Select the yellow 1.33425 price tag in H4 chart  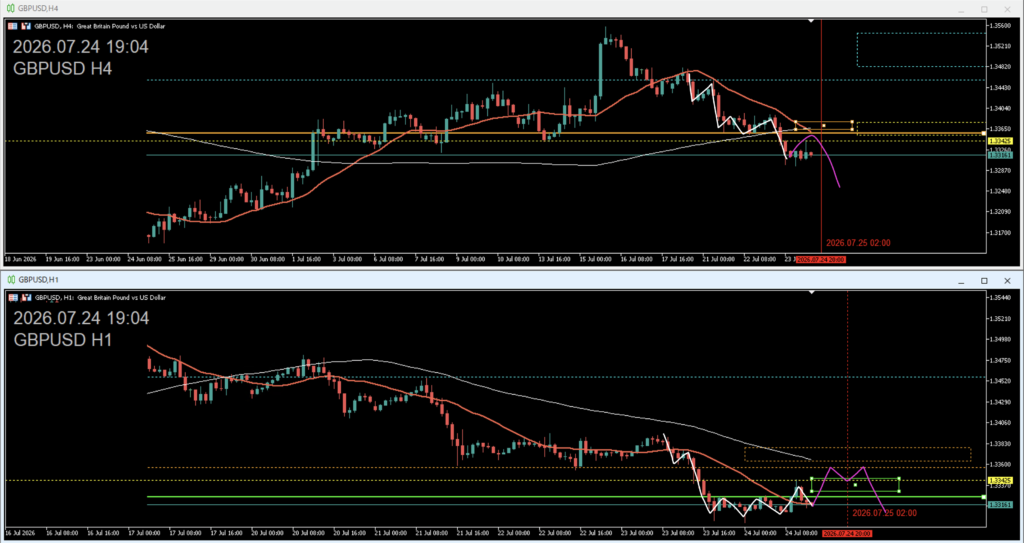tap(1000, 141)
